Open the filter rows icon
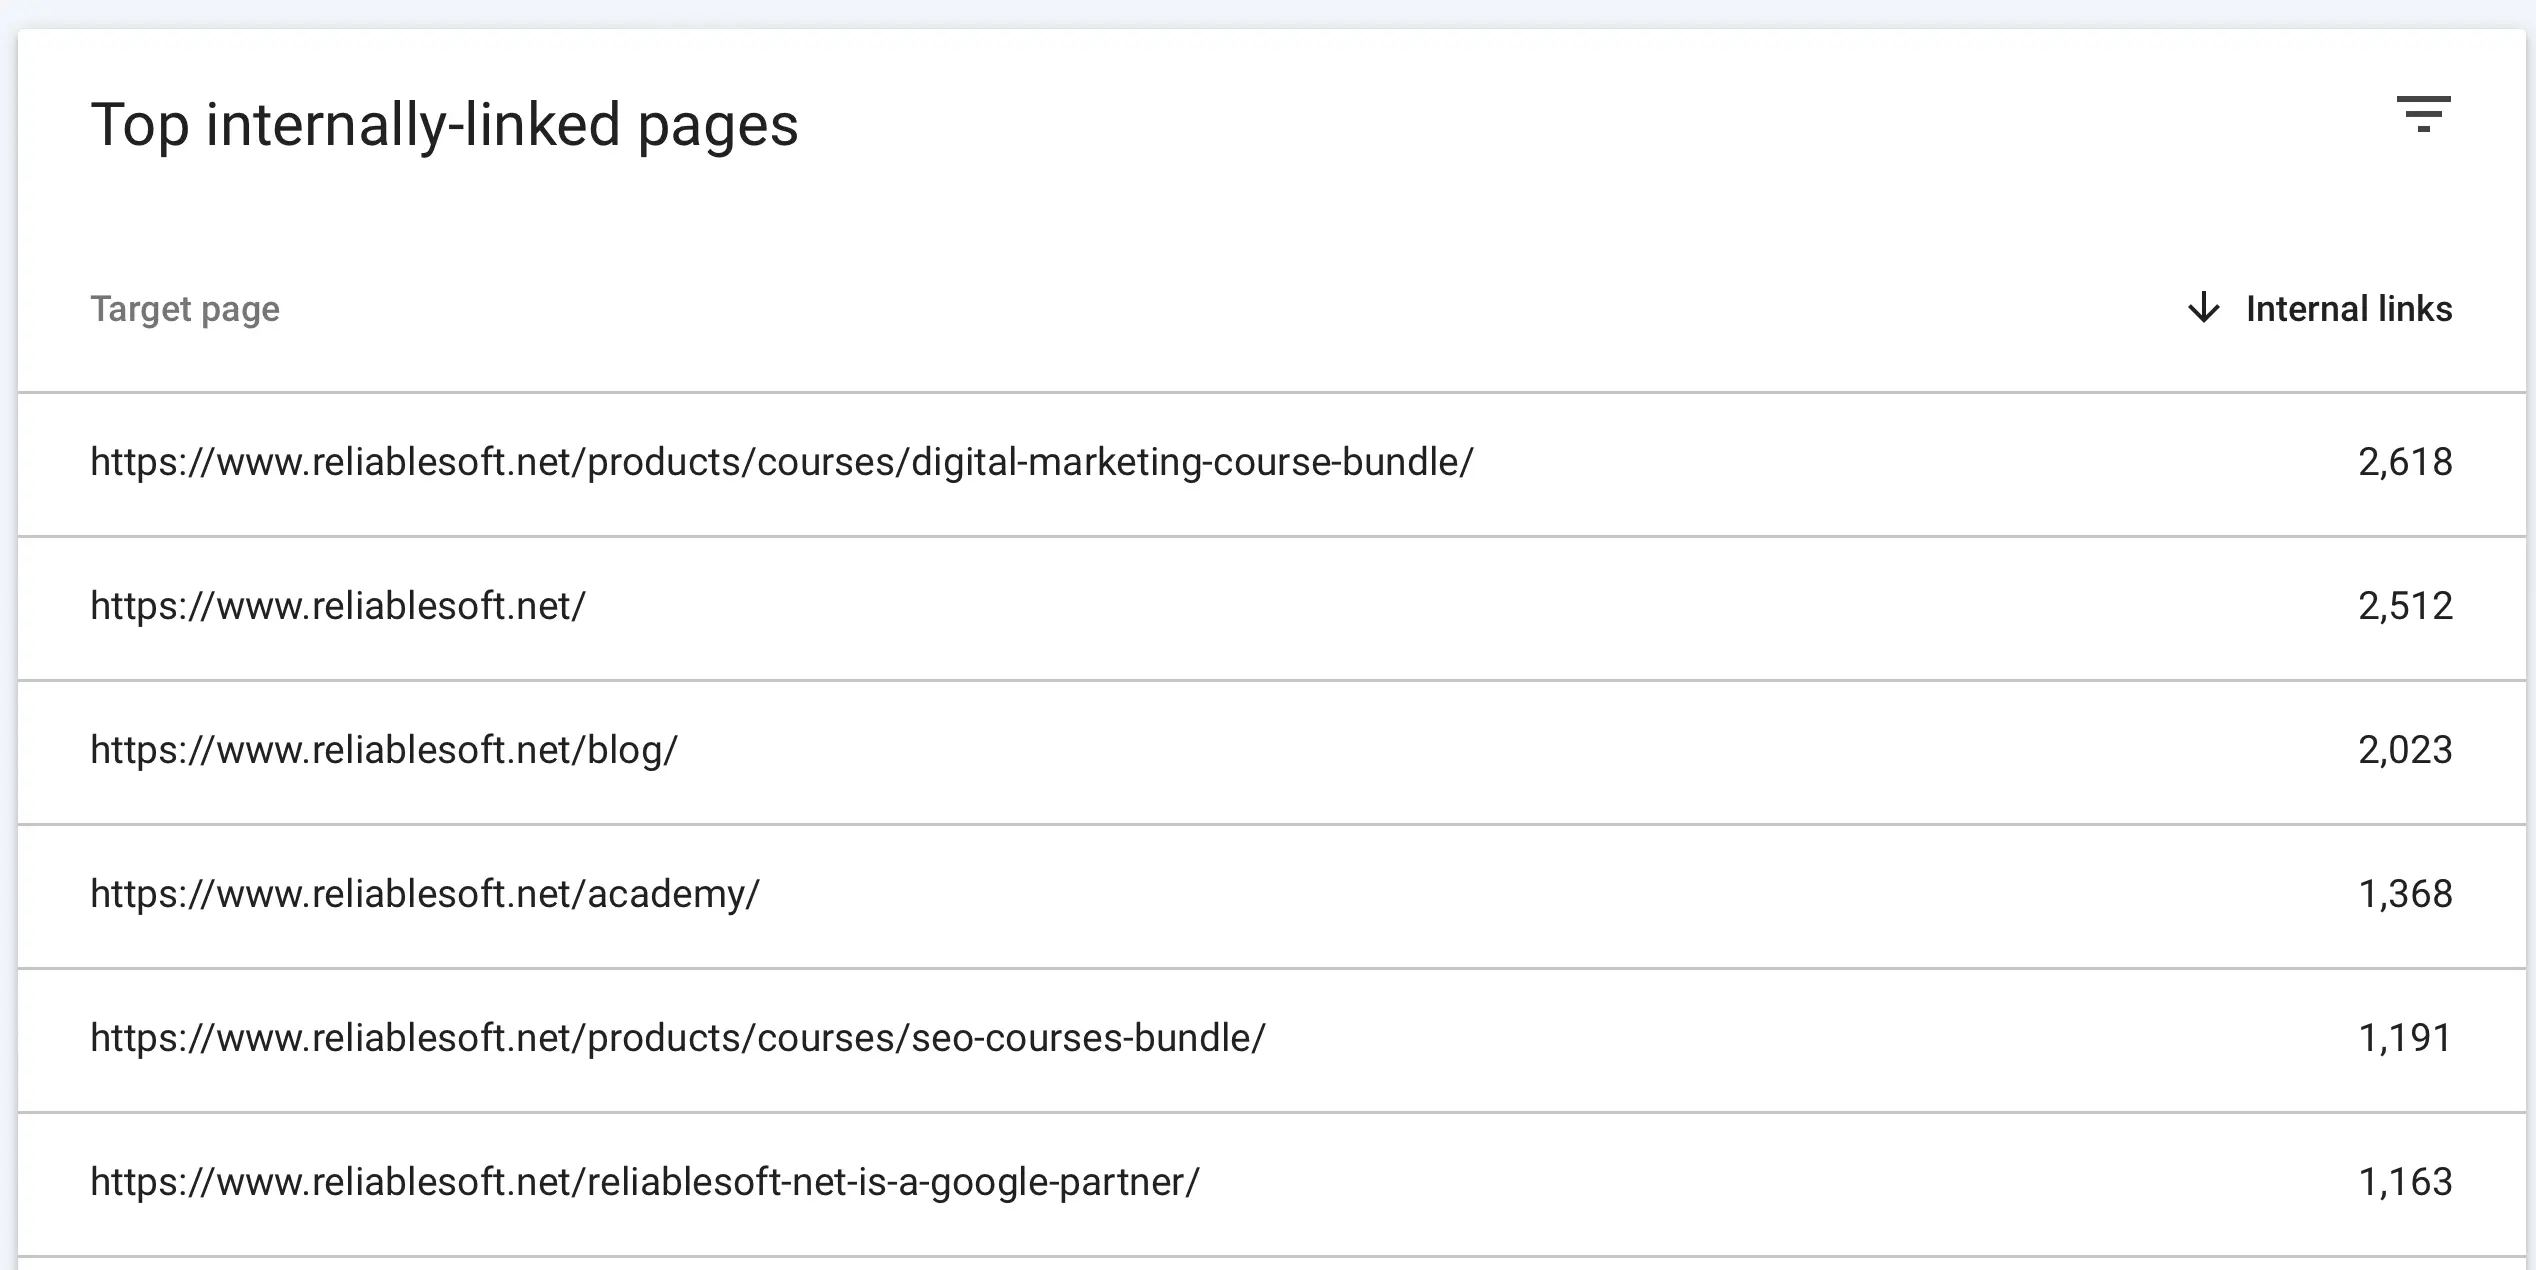The image size is (2536, 1270). (x=2423, y=114)
